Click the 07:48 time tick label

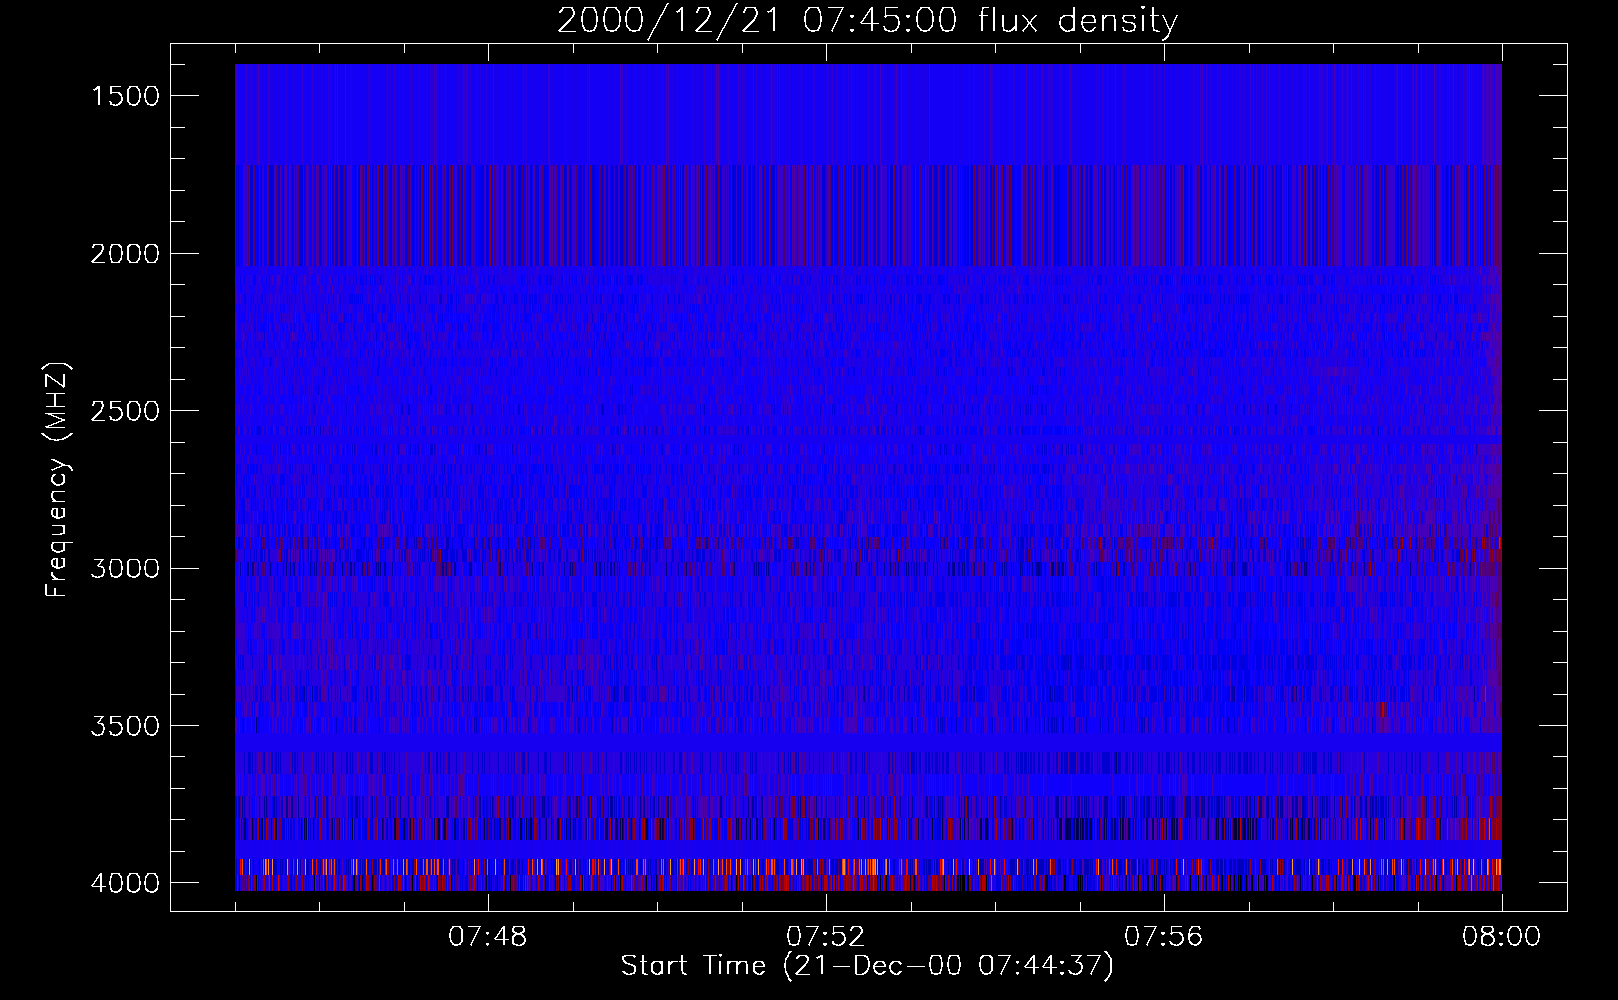tap(488, 937)
